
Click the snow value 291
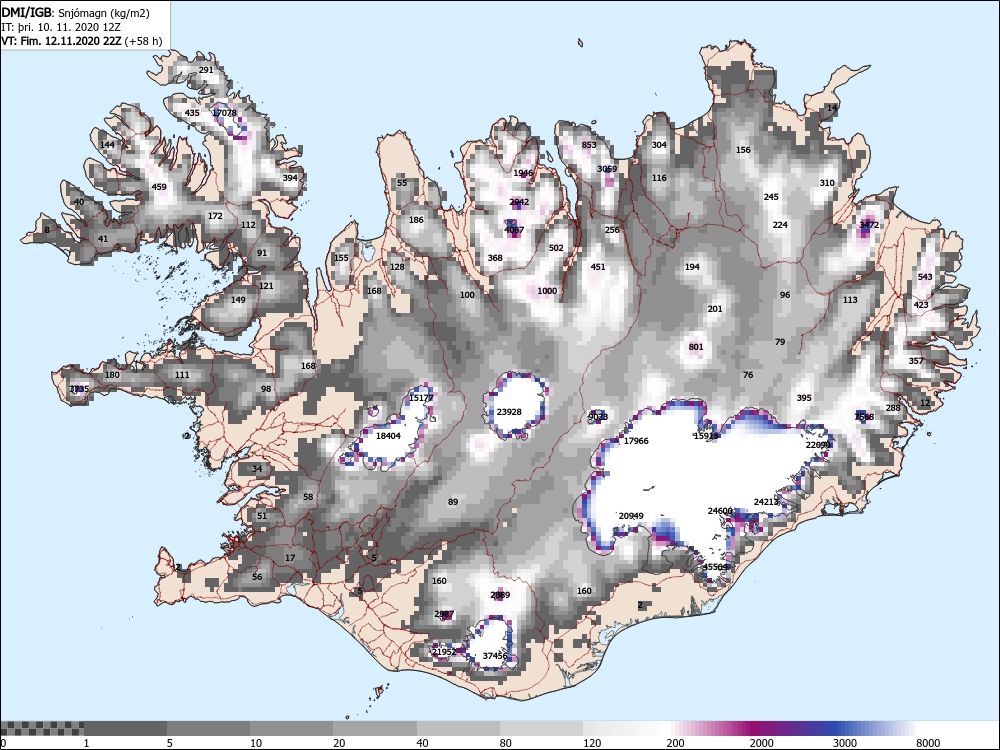tap(206, 70)
